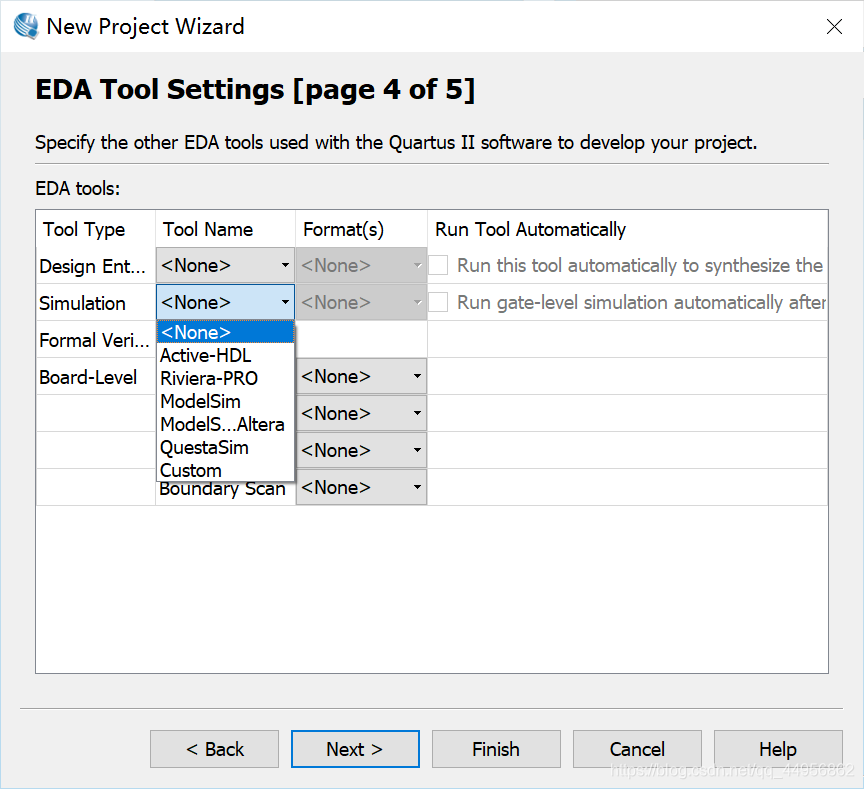The width and height of the screenshot is (864, 789).
Task: Enable run gate-level simulation automatically checkbox
Action: pyautogui.click(x=438, y=302)
